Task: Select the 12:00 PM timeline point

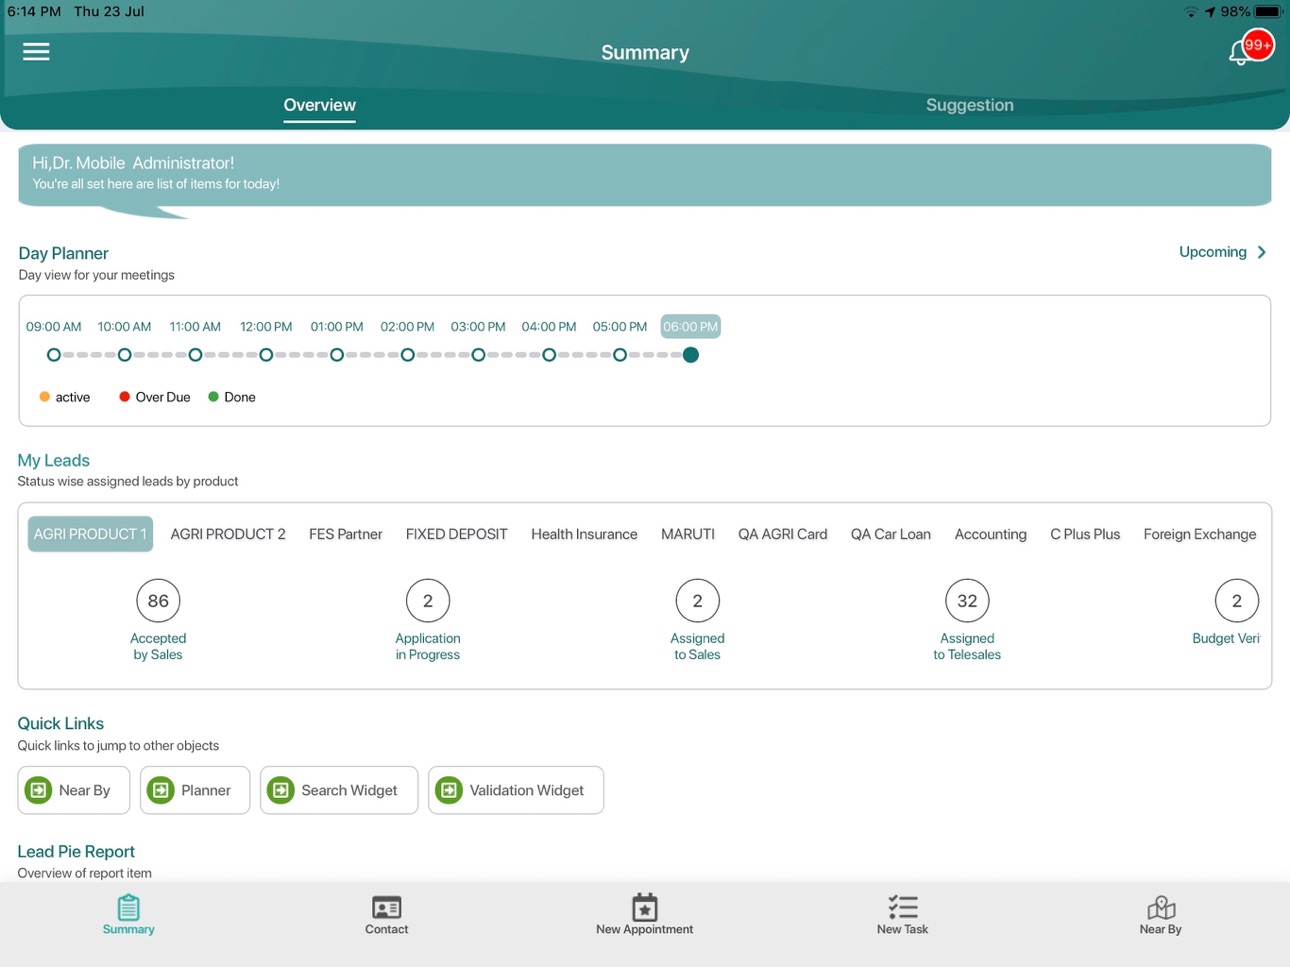Action: coord(266,355)
